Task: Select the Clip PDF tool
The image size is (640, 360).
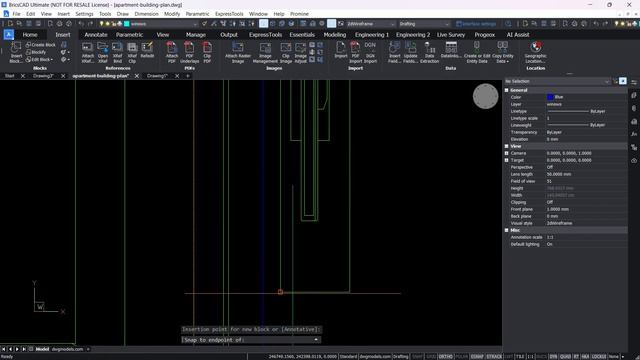Action: point(207,52)
